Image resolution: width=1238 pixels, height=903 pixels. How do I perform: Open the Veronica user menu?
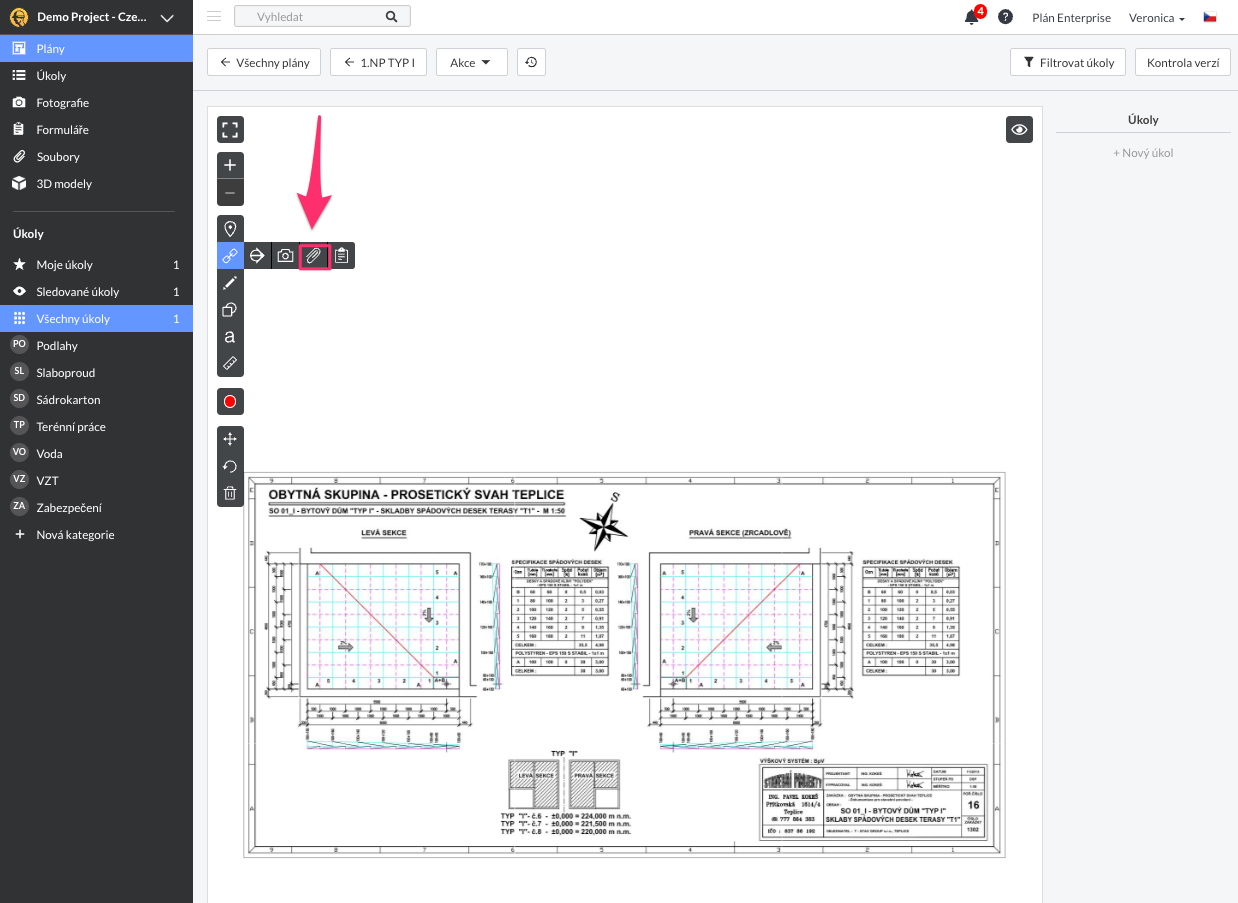(x=1156, y=18)
